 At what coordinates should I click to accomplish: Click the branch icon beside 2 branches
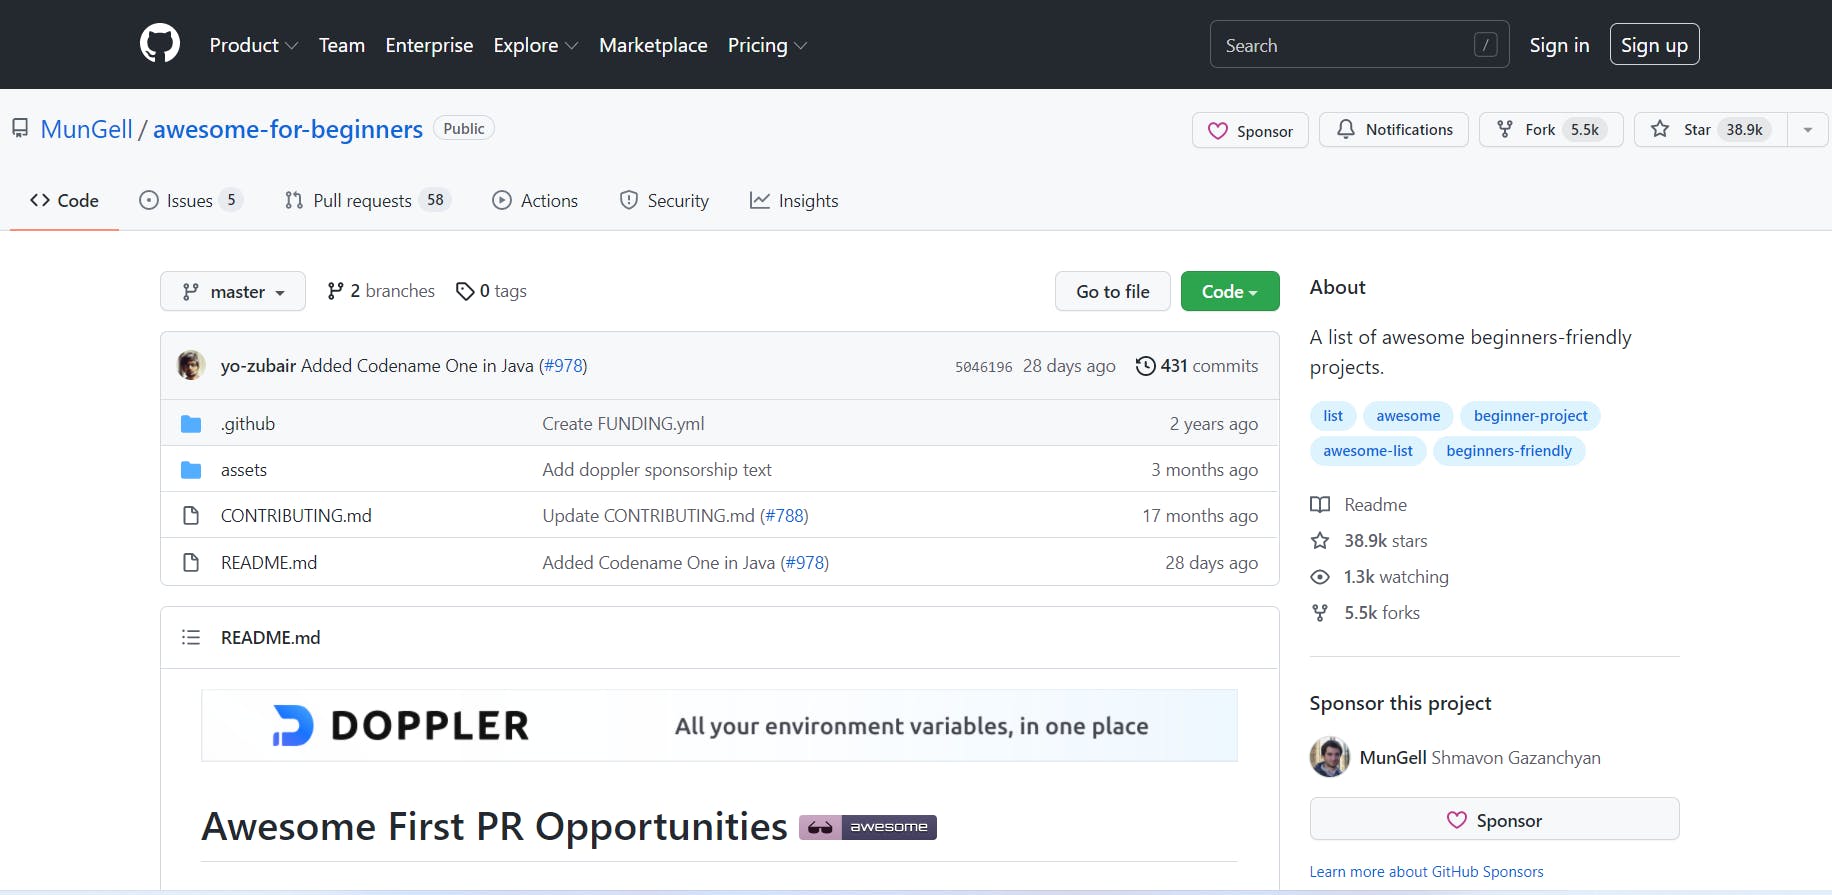coord(336,291)
